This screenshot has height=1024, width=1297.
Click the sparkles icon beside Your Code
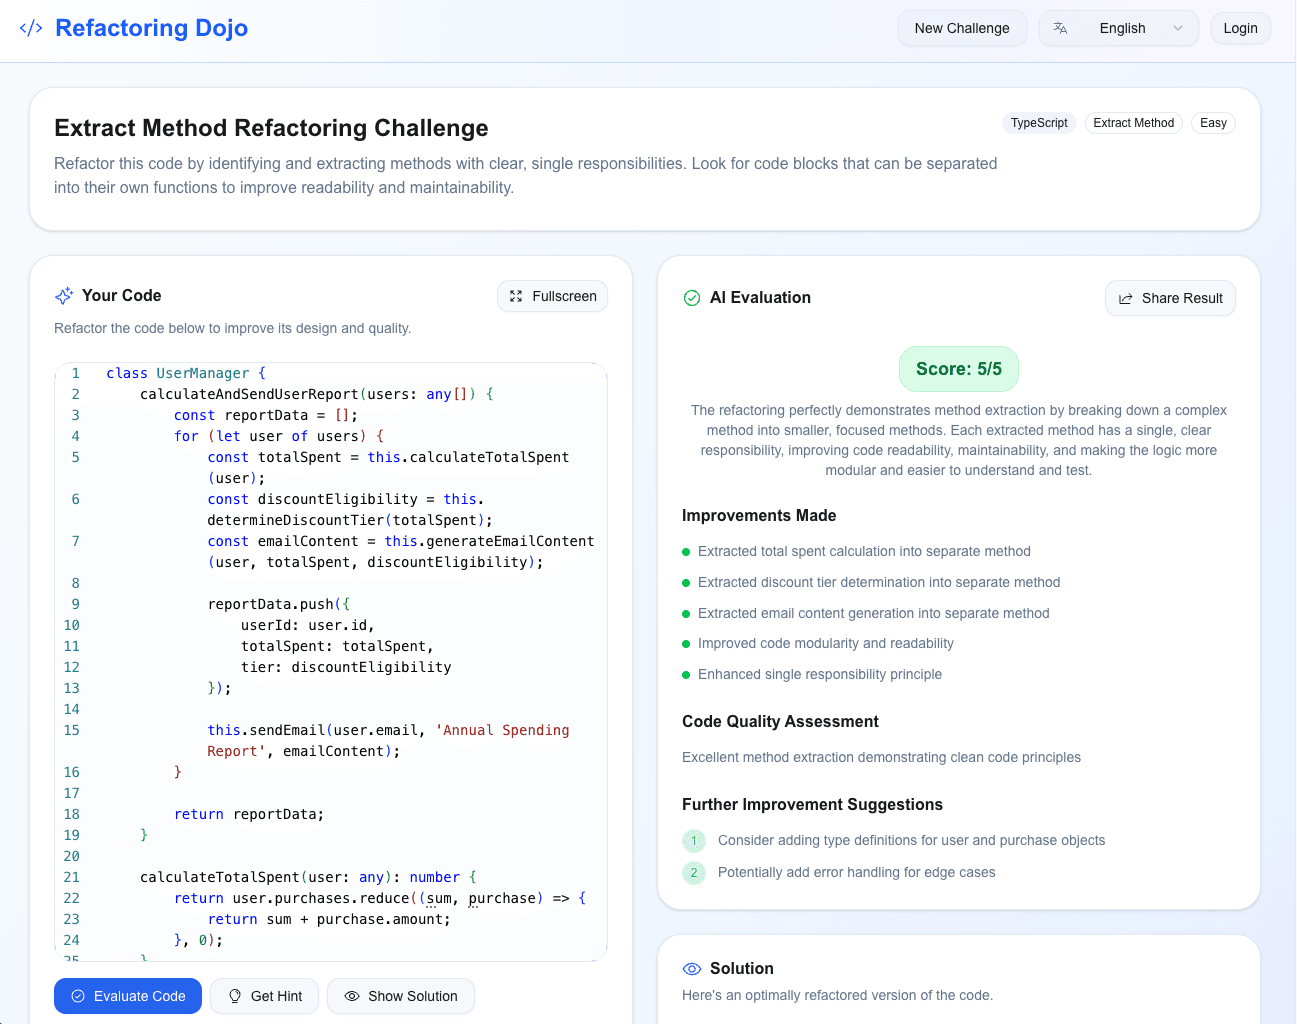click(x=63, y=295)
